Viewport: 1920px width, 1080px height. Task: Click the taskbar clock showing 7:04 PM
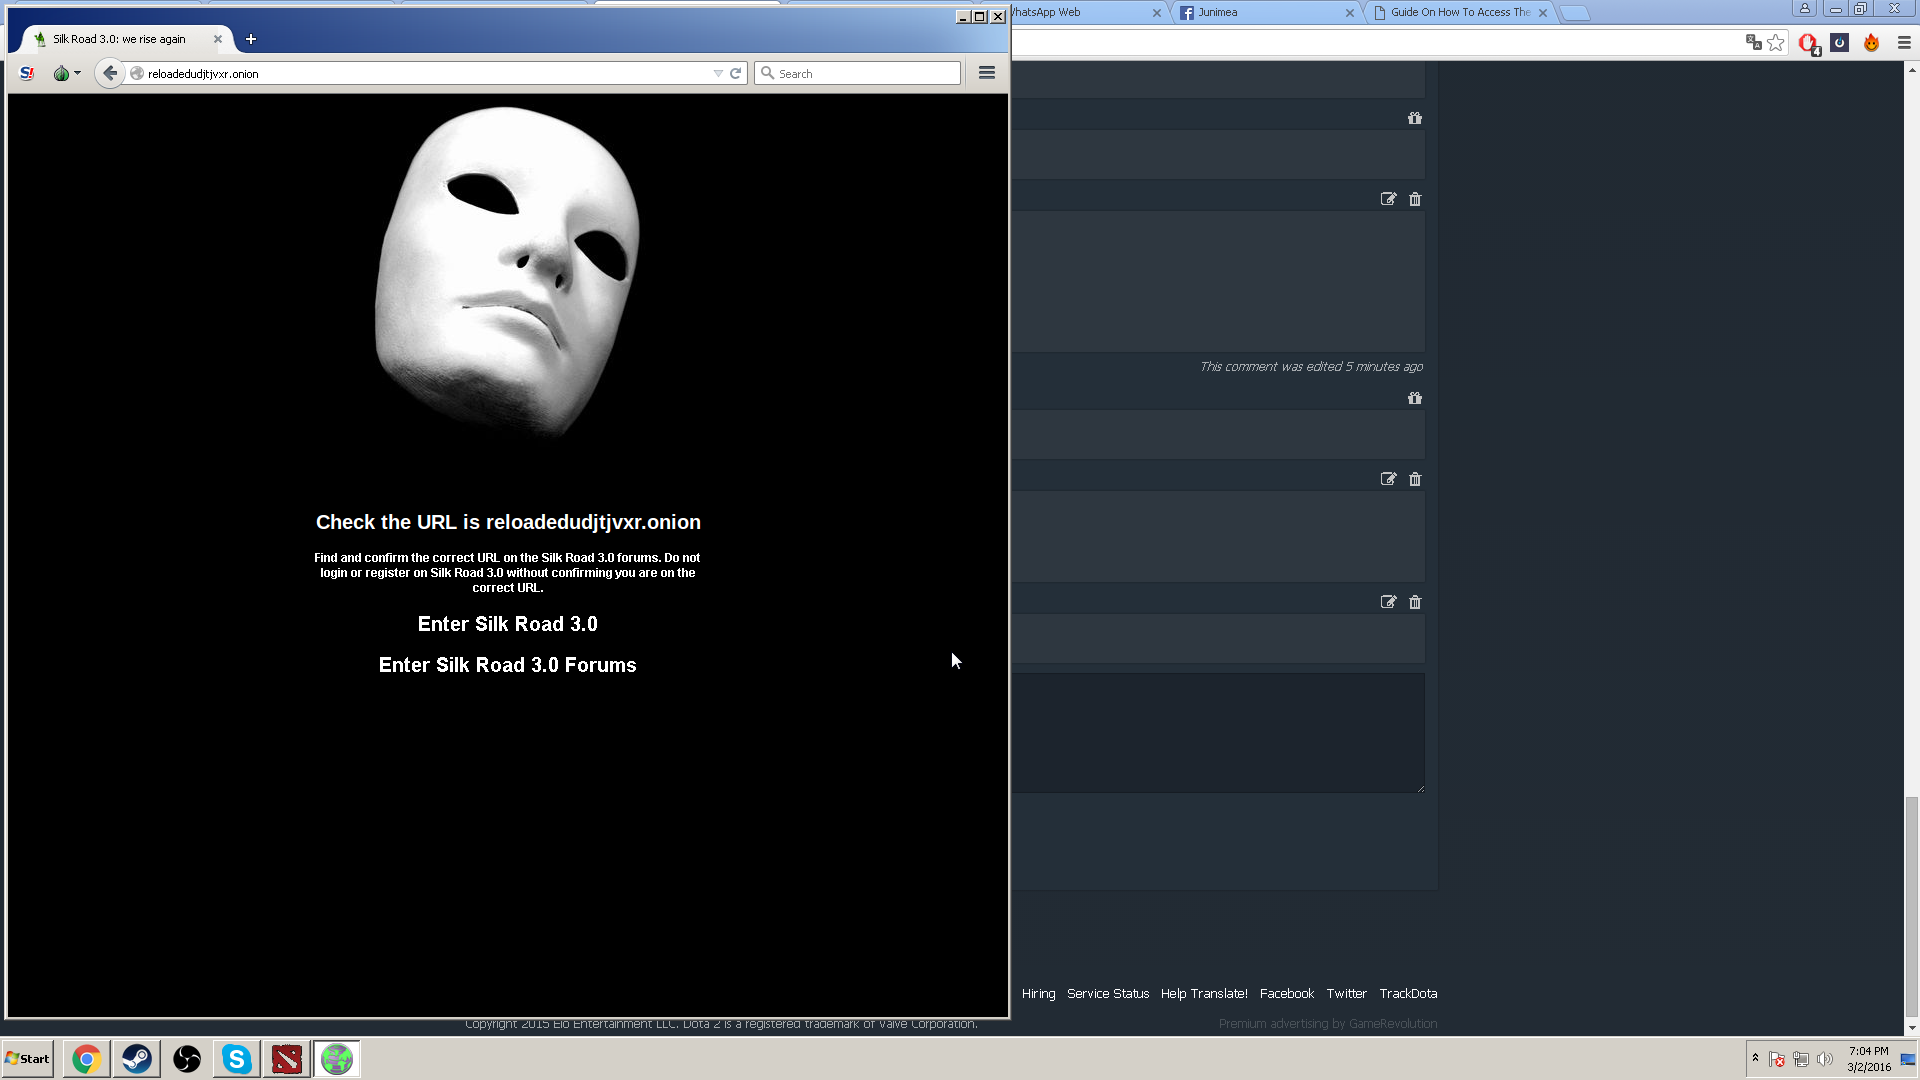click(x=1869, y=1059)
